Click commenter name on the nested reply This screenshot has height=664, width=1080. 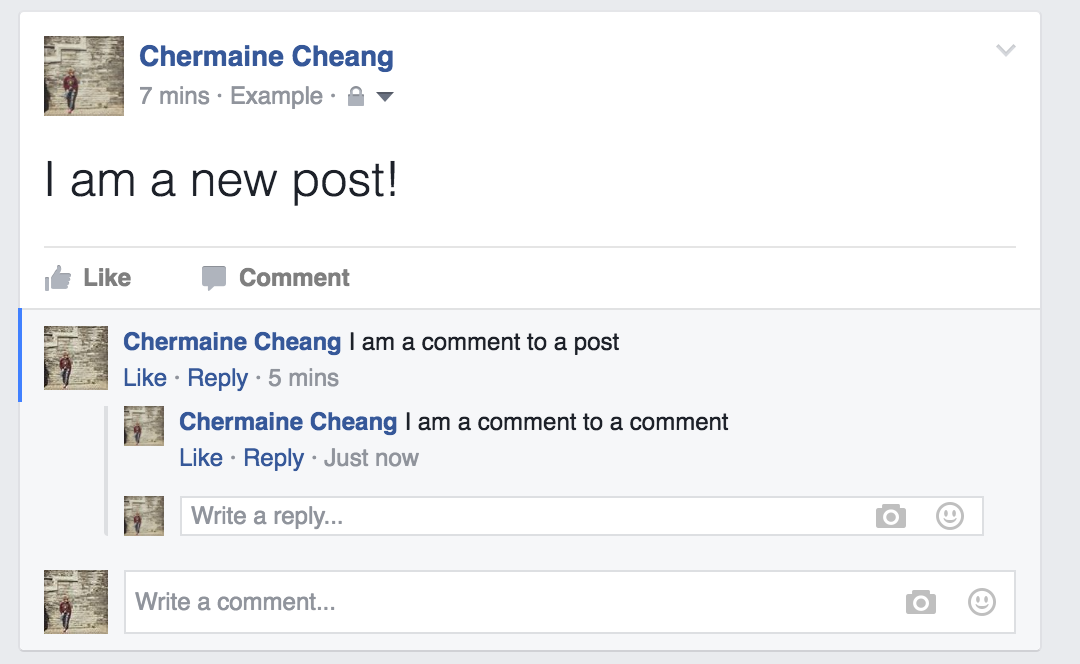coord(288,422)
